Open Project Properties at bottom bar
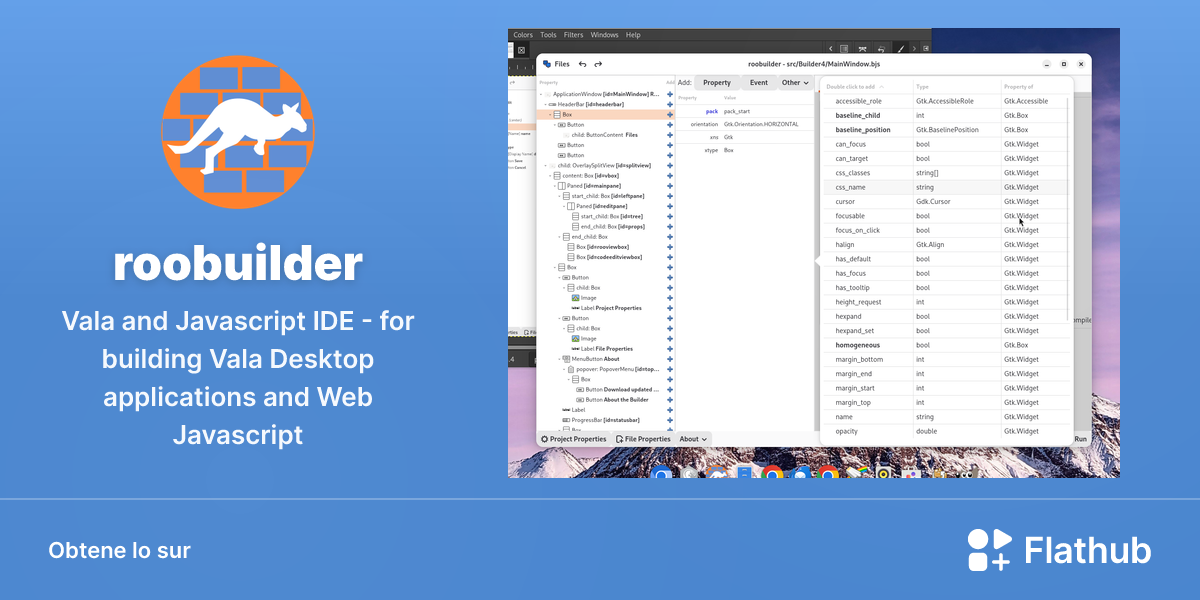This screenshot has width=1200, height=600. click(x=574, y=439)
